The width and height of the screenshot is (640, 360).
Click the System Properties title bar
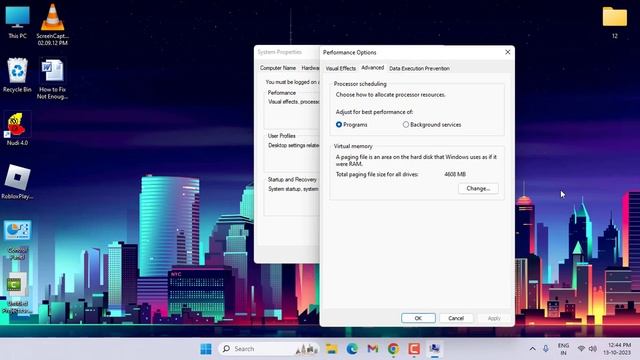(x=287, y=52)
